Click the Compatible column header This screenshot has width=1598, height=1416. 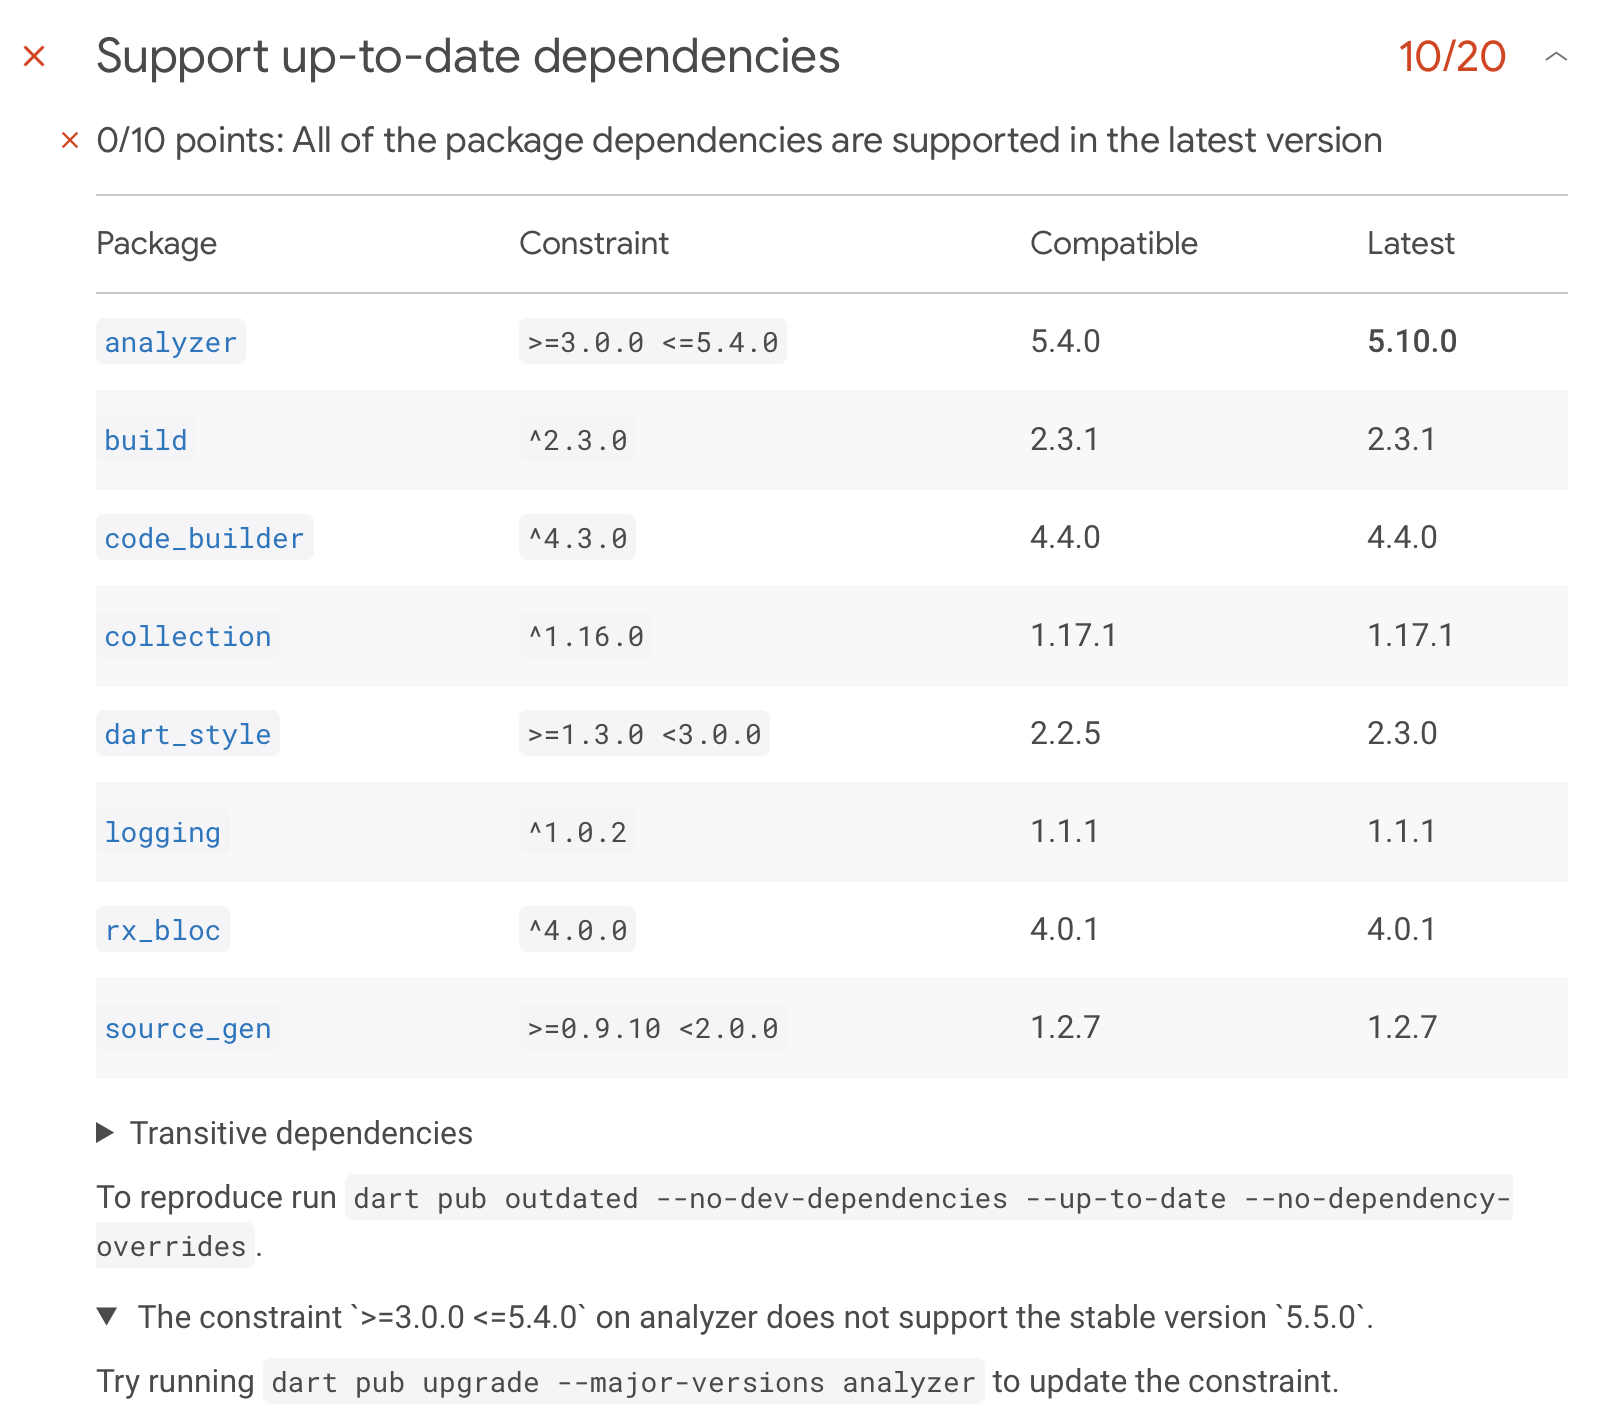[1114, 244]
